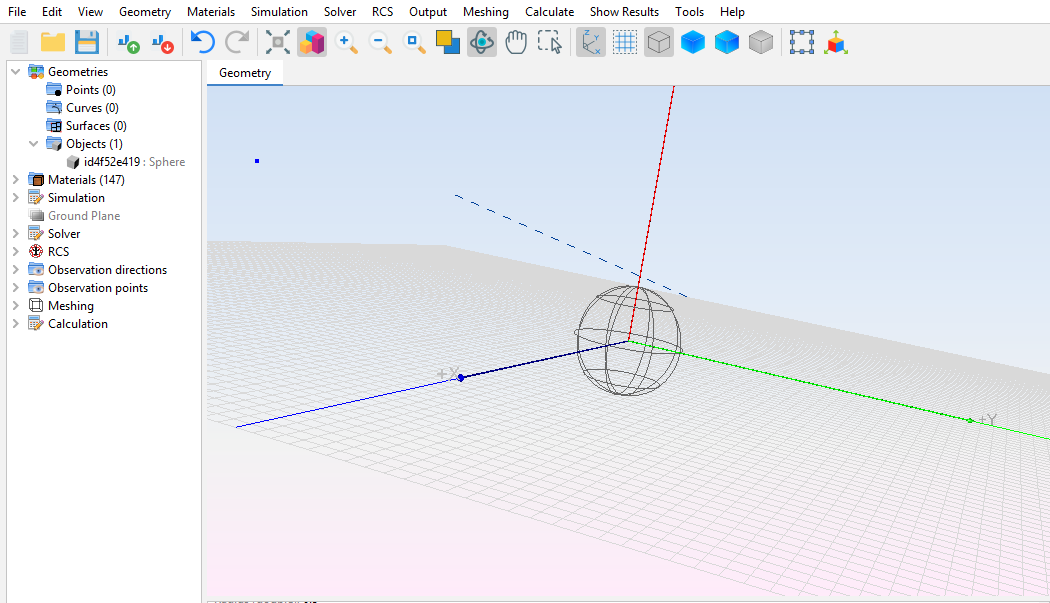Toggle the XYZ axes display
This screenshot has width=1050, height=603.
coord(591,42)
